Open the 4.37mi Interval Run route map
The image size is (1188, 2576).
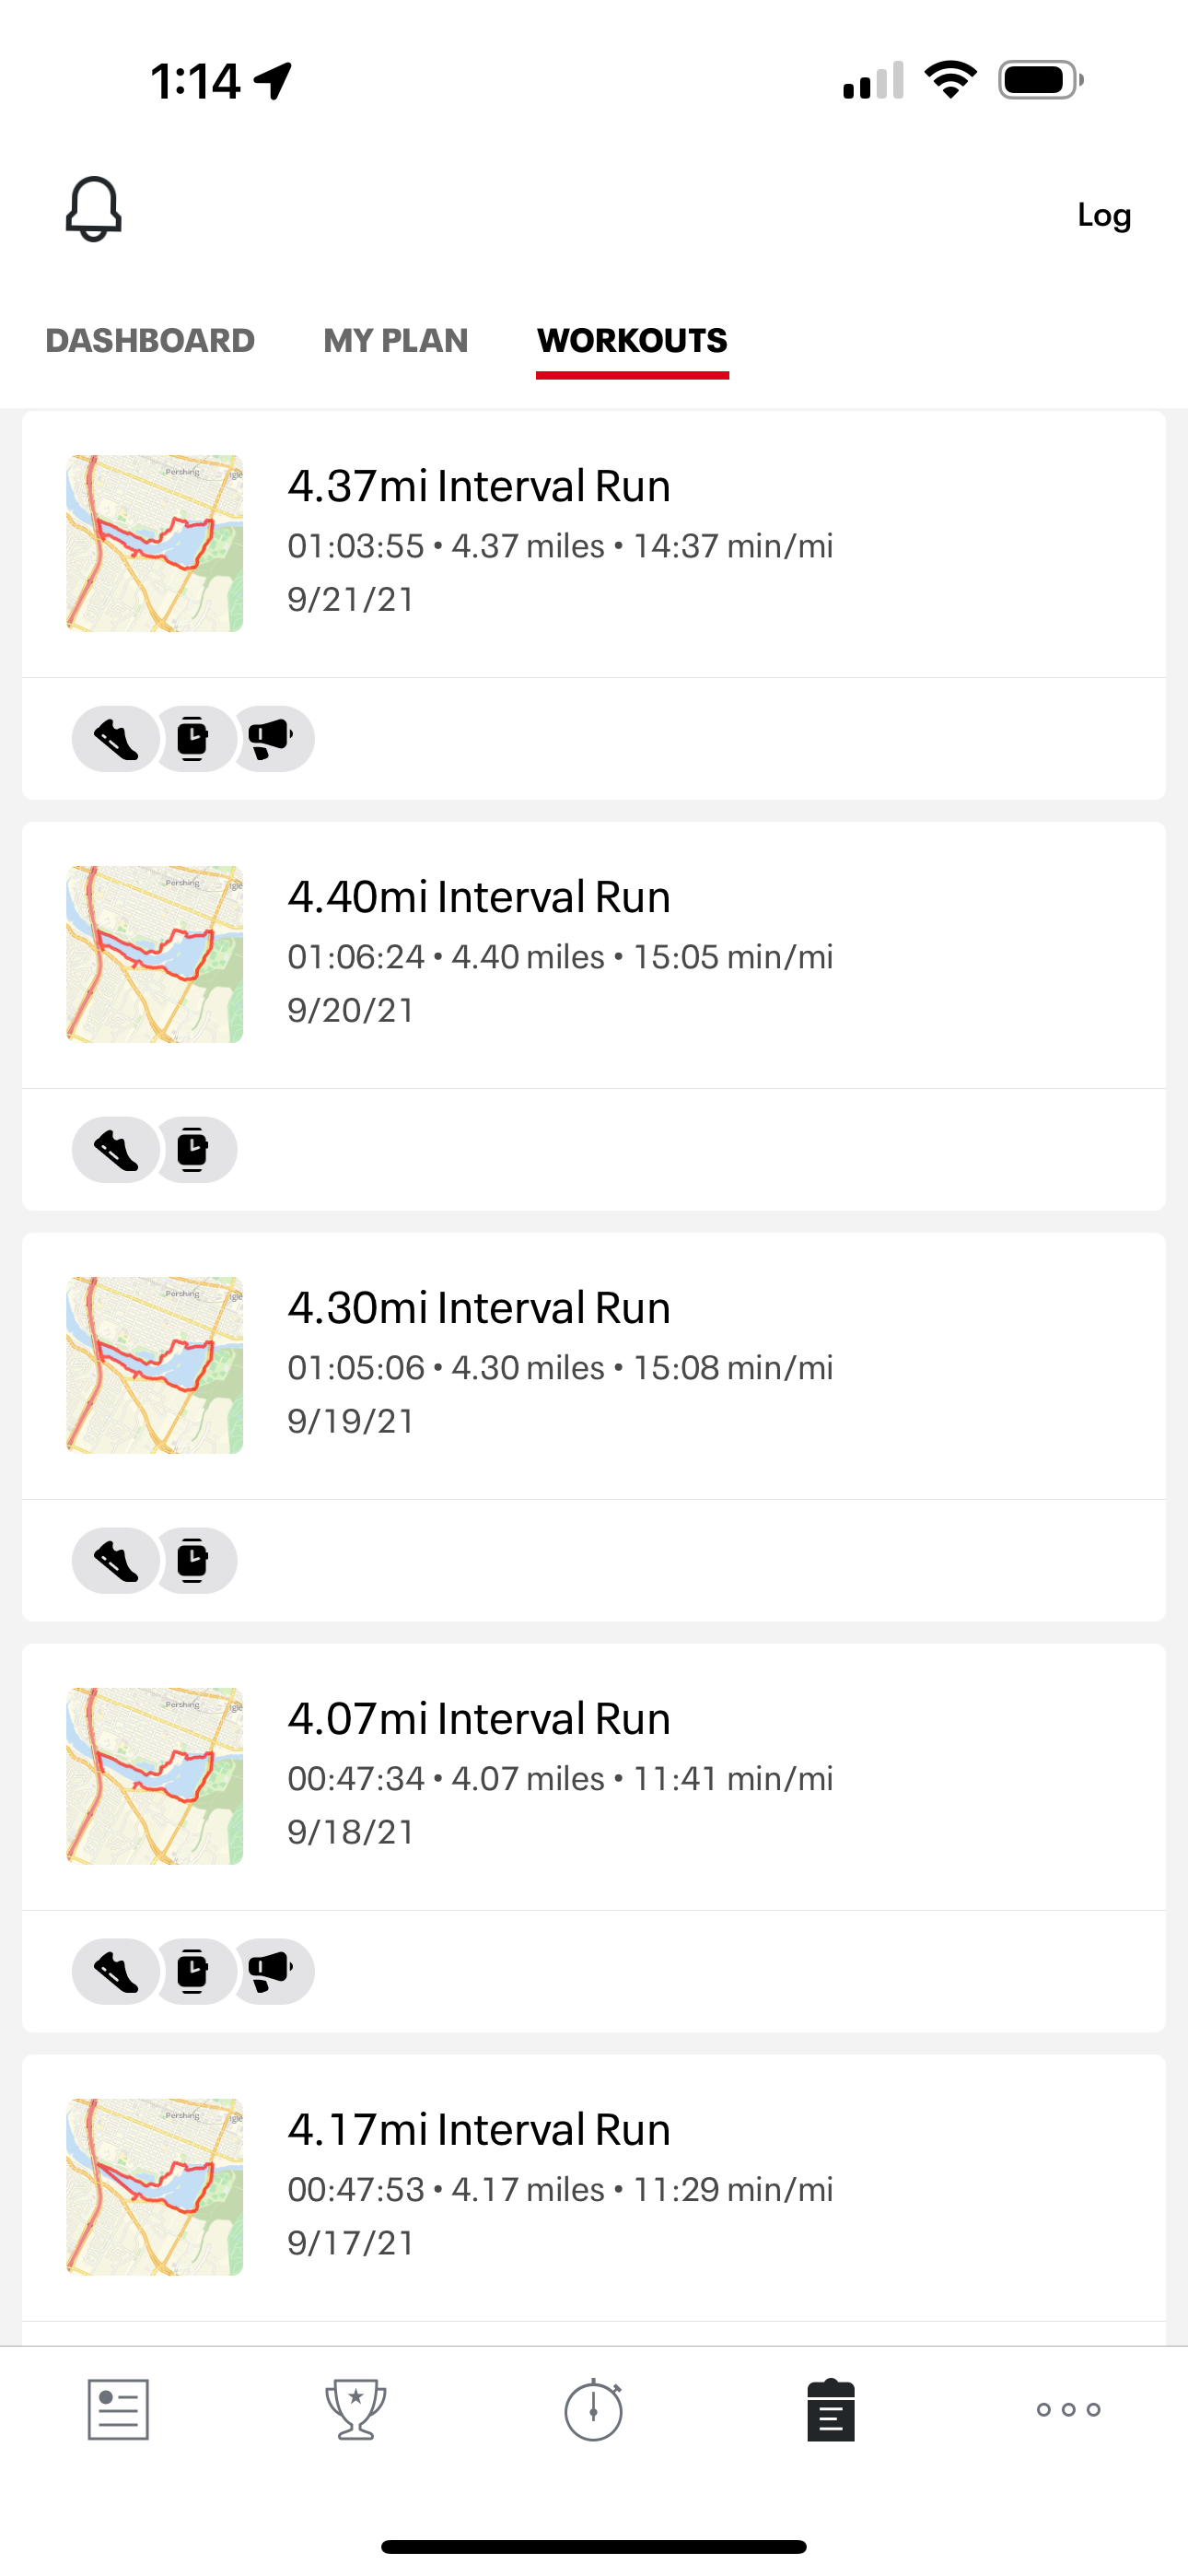[x=155, y=543]
